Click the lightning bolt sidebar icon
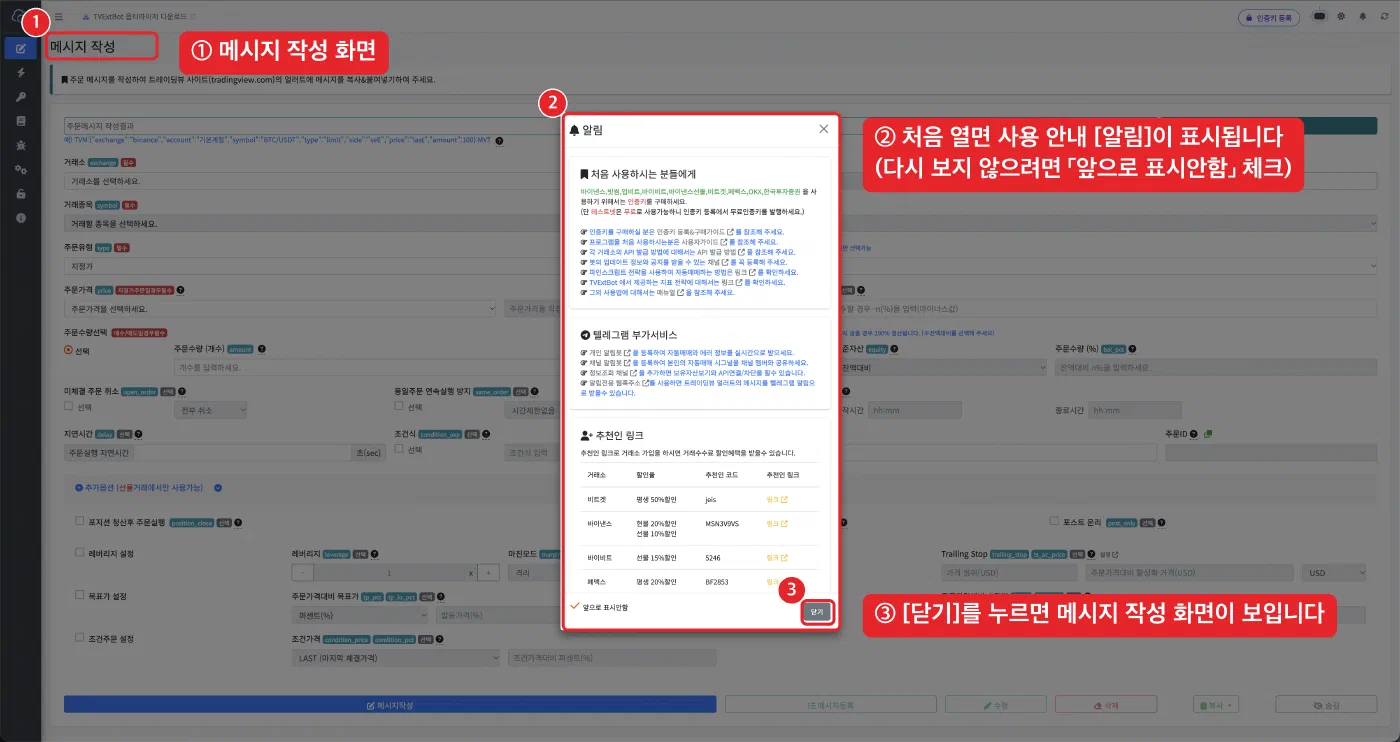Screen dimensions: 1400x742 coord(21,73)
